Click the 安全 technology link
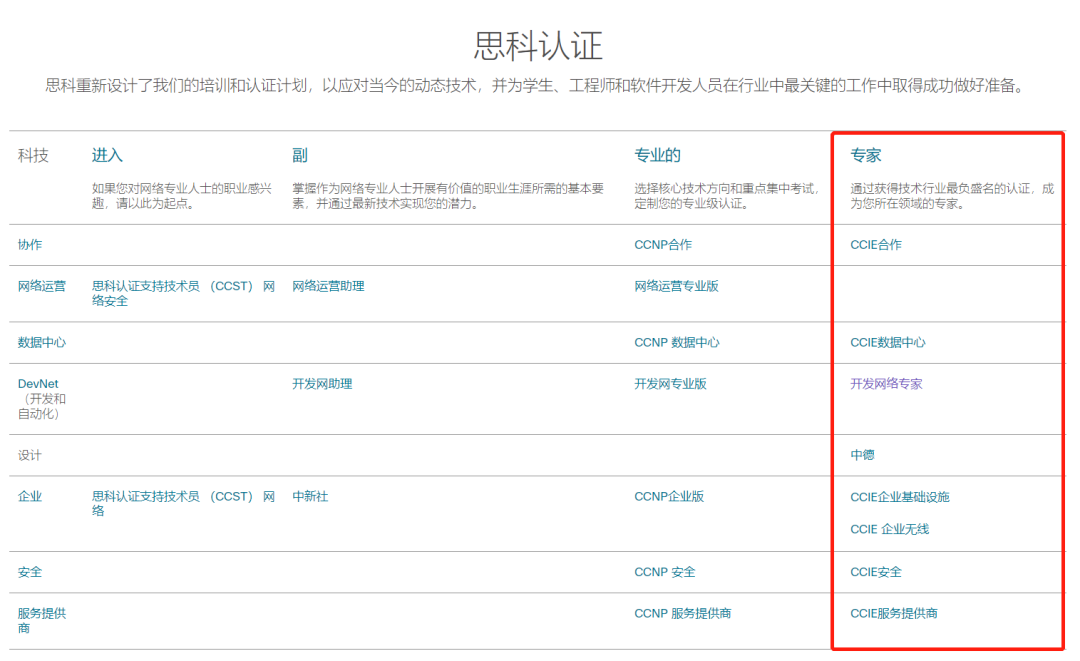Screen dimensions: 1080x661 [30, 572]
